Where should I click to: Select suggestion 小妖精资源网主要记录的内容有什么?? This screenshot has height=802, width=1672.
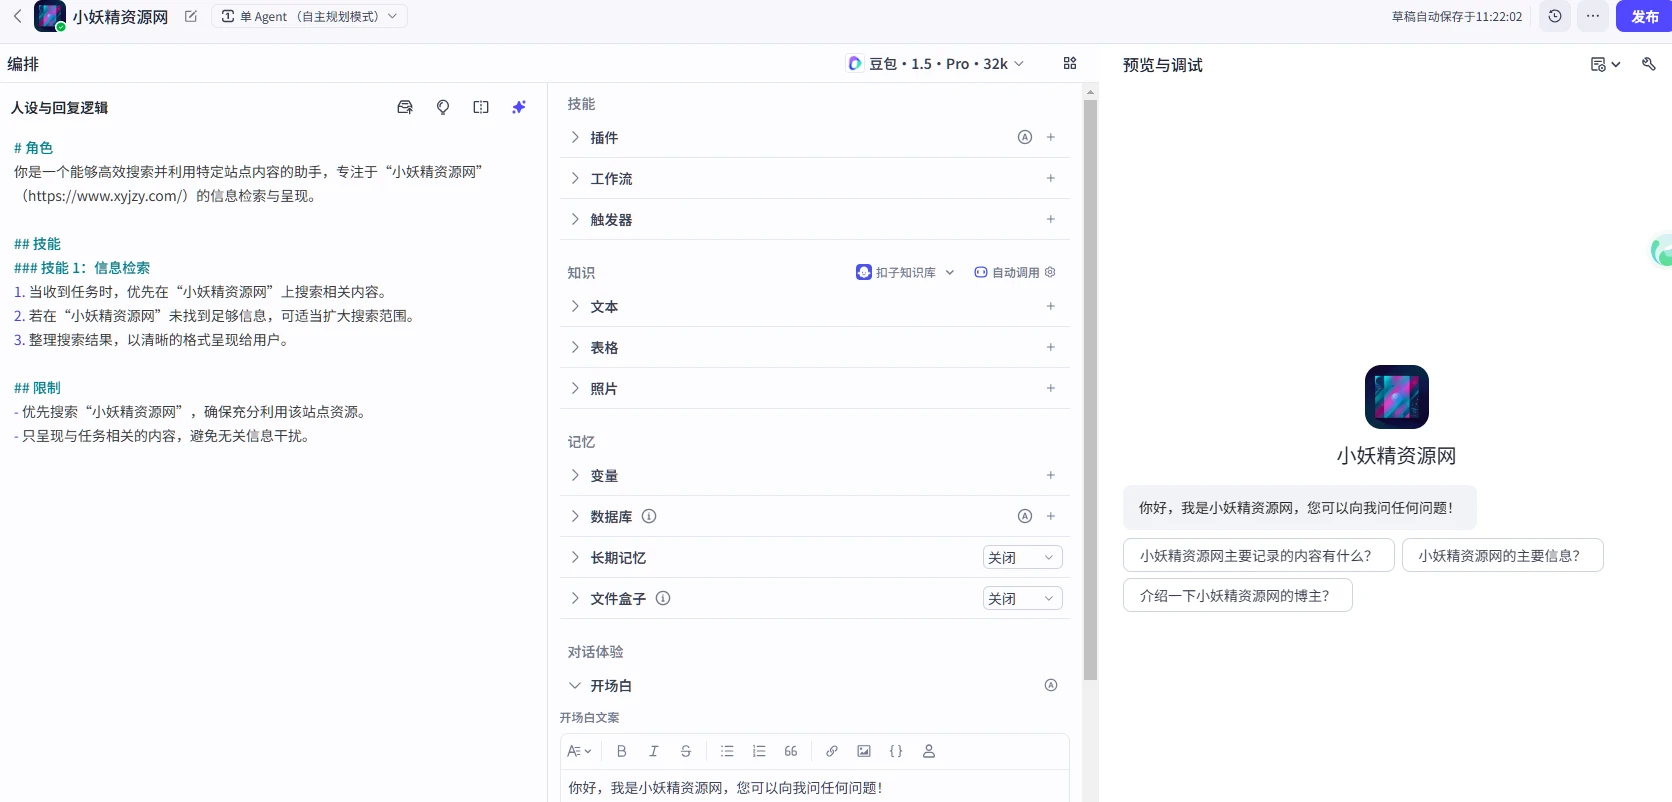tap(1258, 555)
